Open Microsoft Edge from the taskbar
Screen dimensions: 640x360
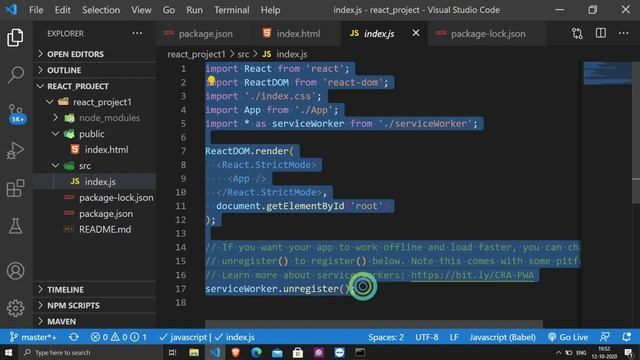pyautogui.click(x=256, y=352)
